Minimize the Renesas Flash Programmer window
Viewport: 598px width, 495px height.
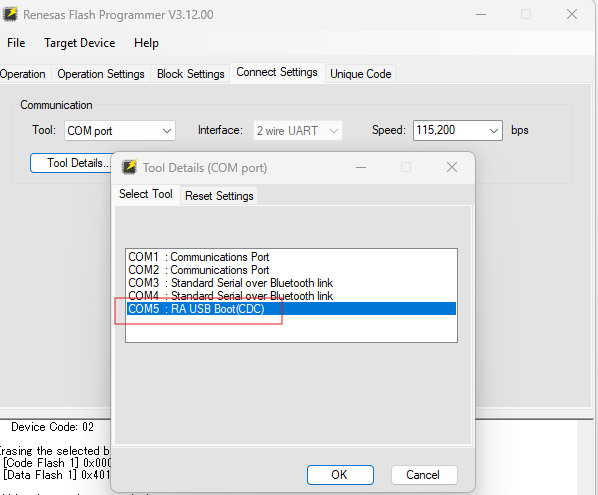click(481, 14)
